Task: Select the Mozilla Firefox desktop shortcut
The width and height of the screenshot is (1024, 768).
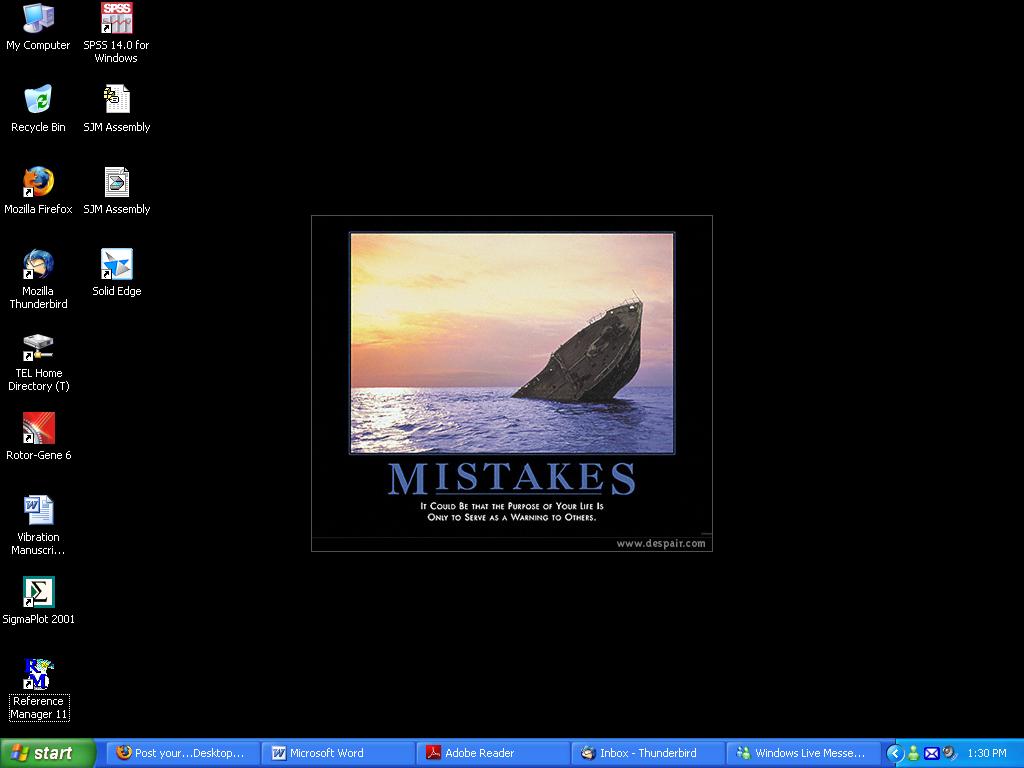Action: pyautogui.click(x=38, y=191)
